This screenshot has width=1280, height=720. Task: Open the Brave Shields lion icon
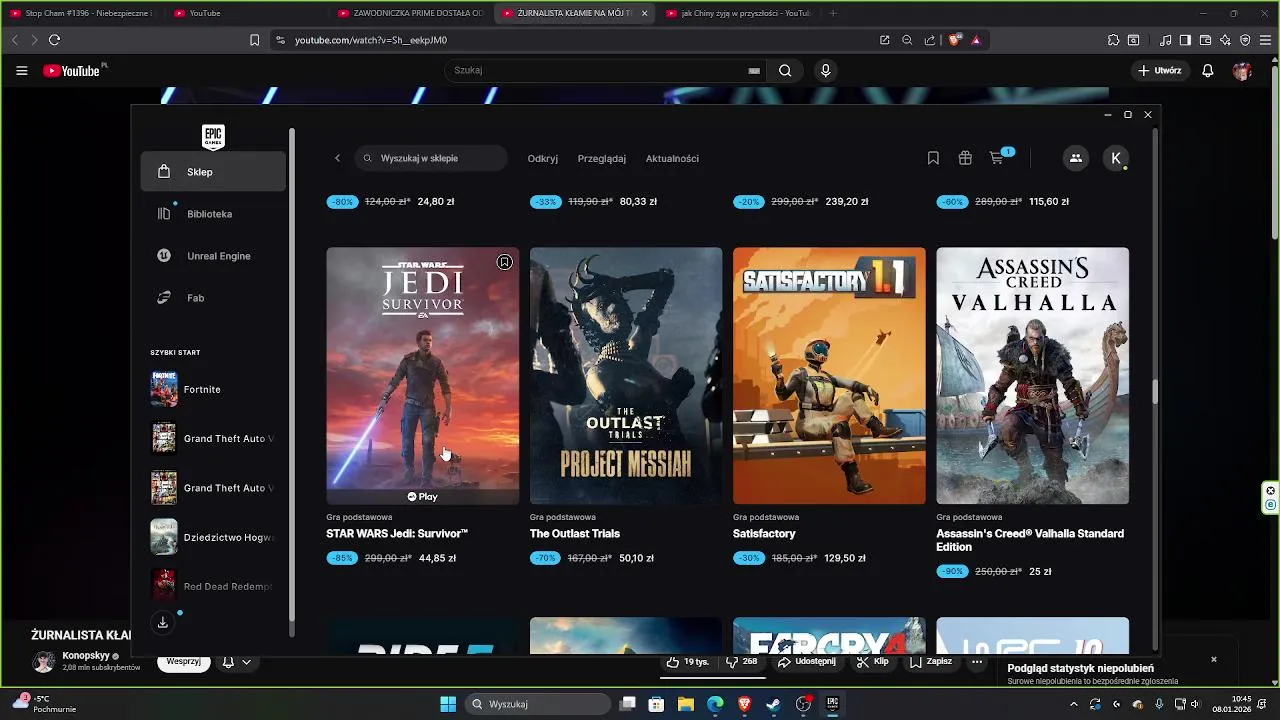pyautogui.click(x=955, y=40)
